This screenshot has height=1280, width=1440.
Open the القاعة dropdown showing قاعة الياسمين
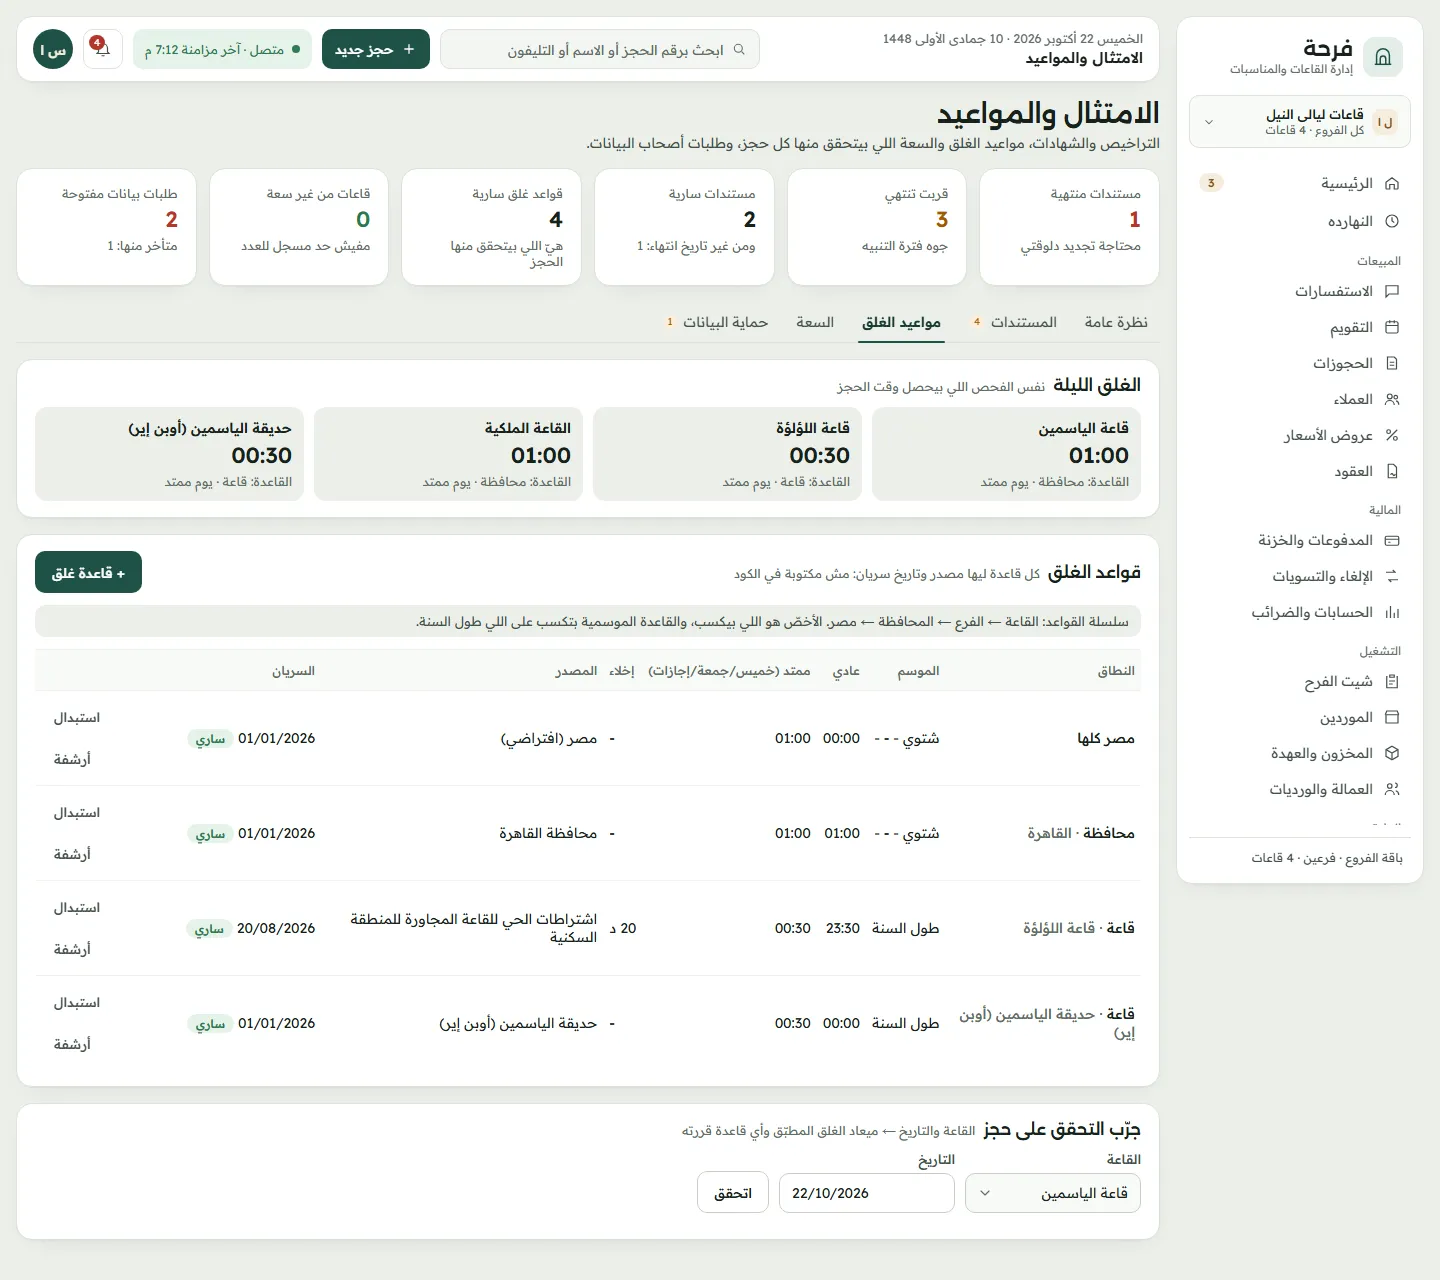click(1052, 1193)
